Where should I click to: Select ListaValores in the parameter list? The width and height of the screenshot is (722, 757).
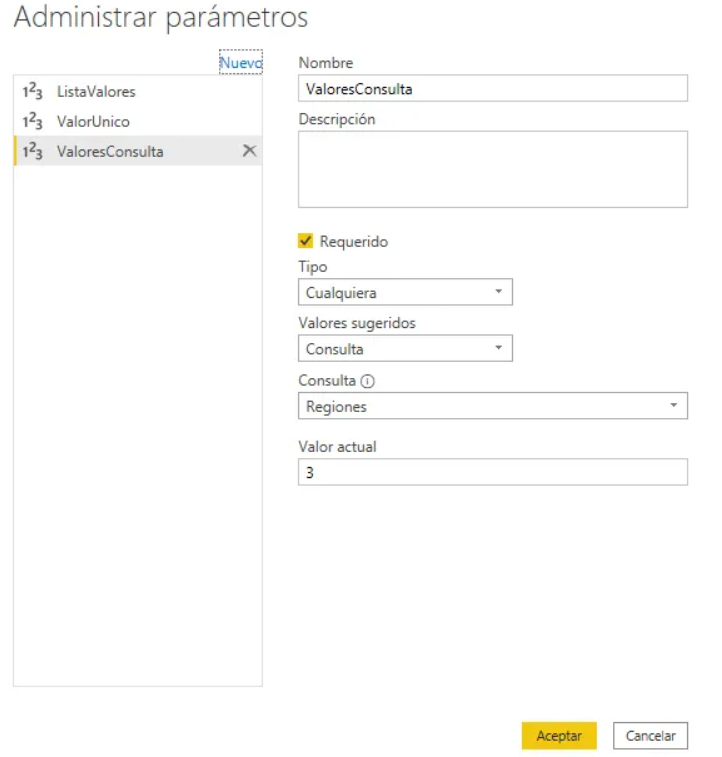point(96,92)
